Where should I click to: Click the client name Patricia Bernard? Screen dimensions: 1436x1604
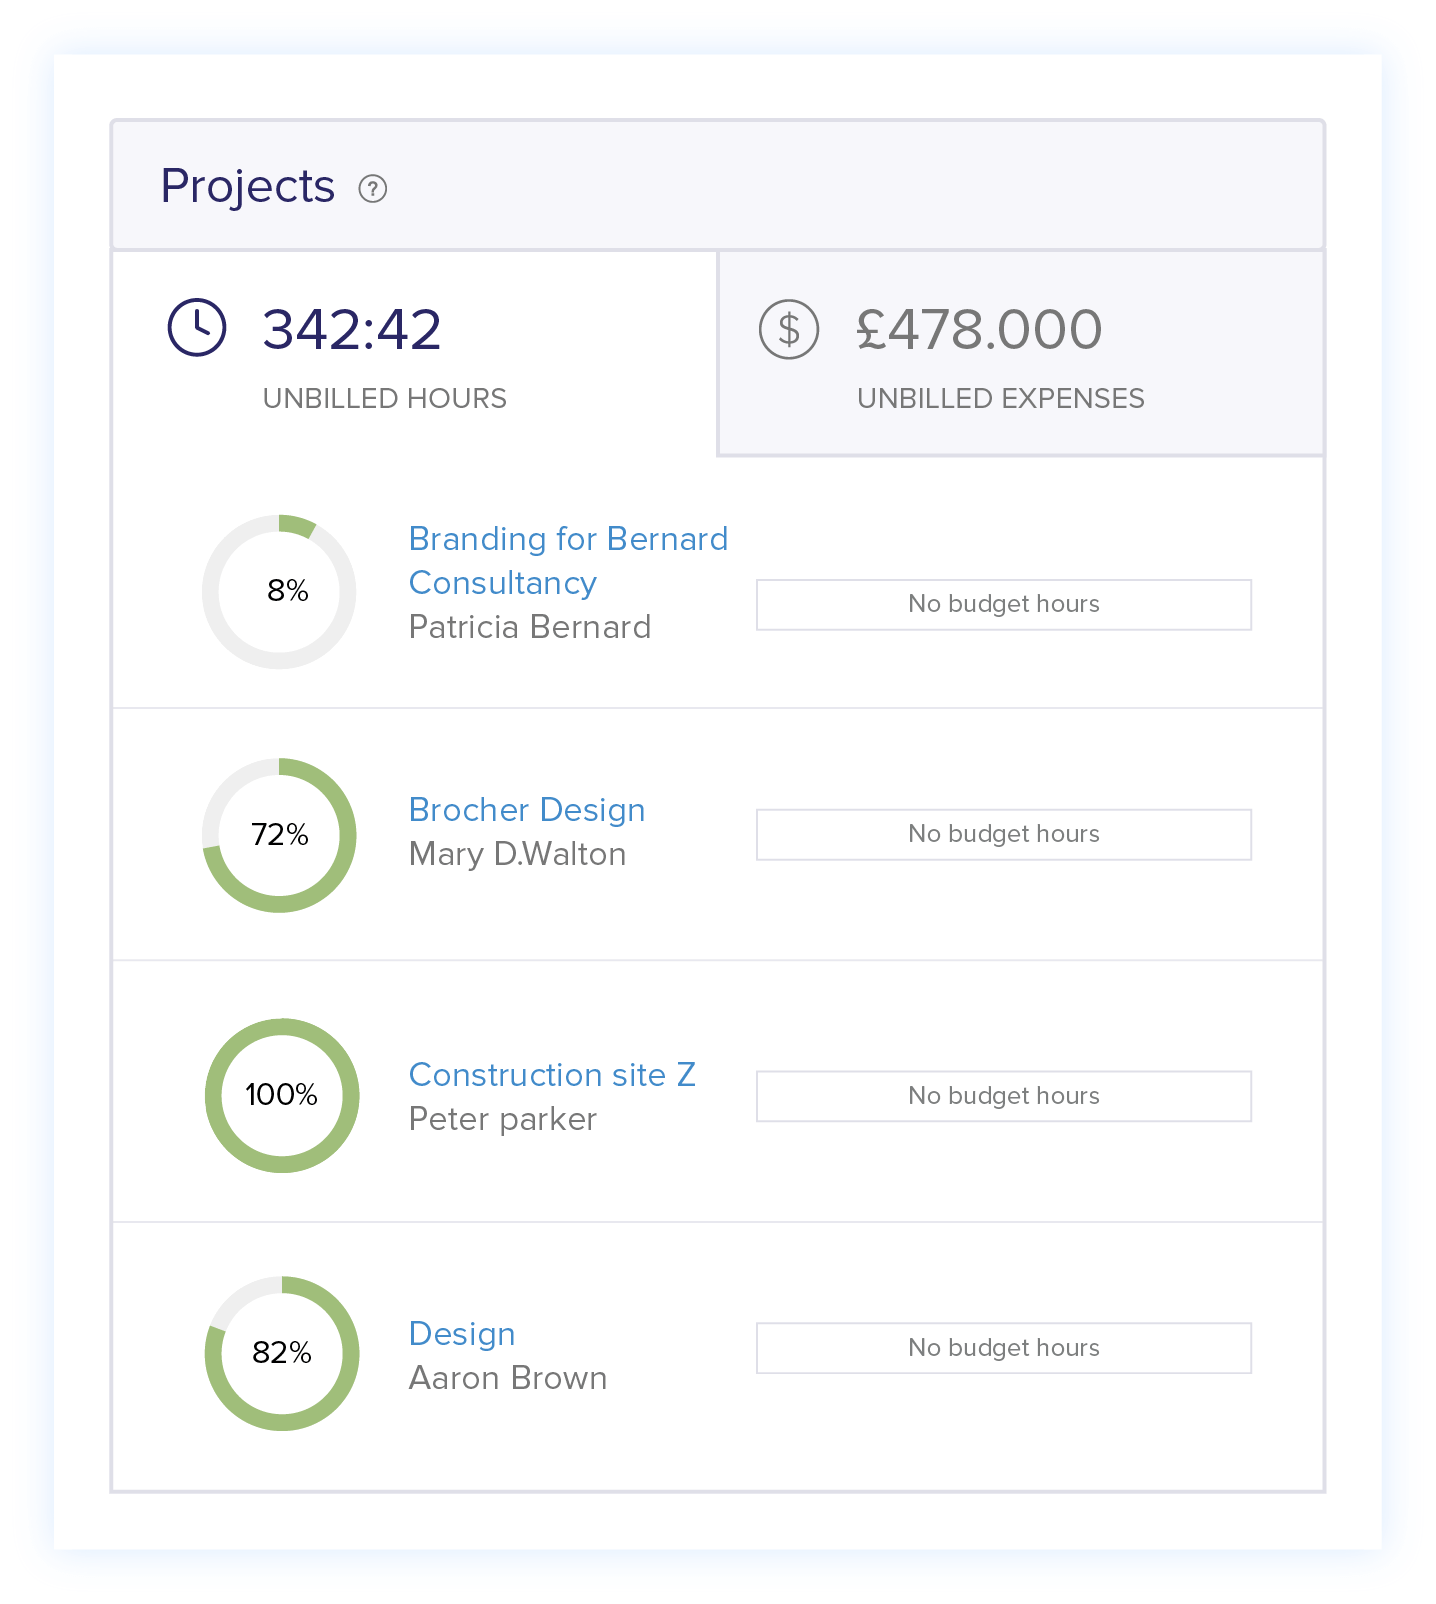click(x=530, y=627)
